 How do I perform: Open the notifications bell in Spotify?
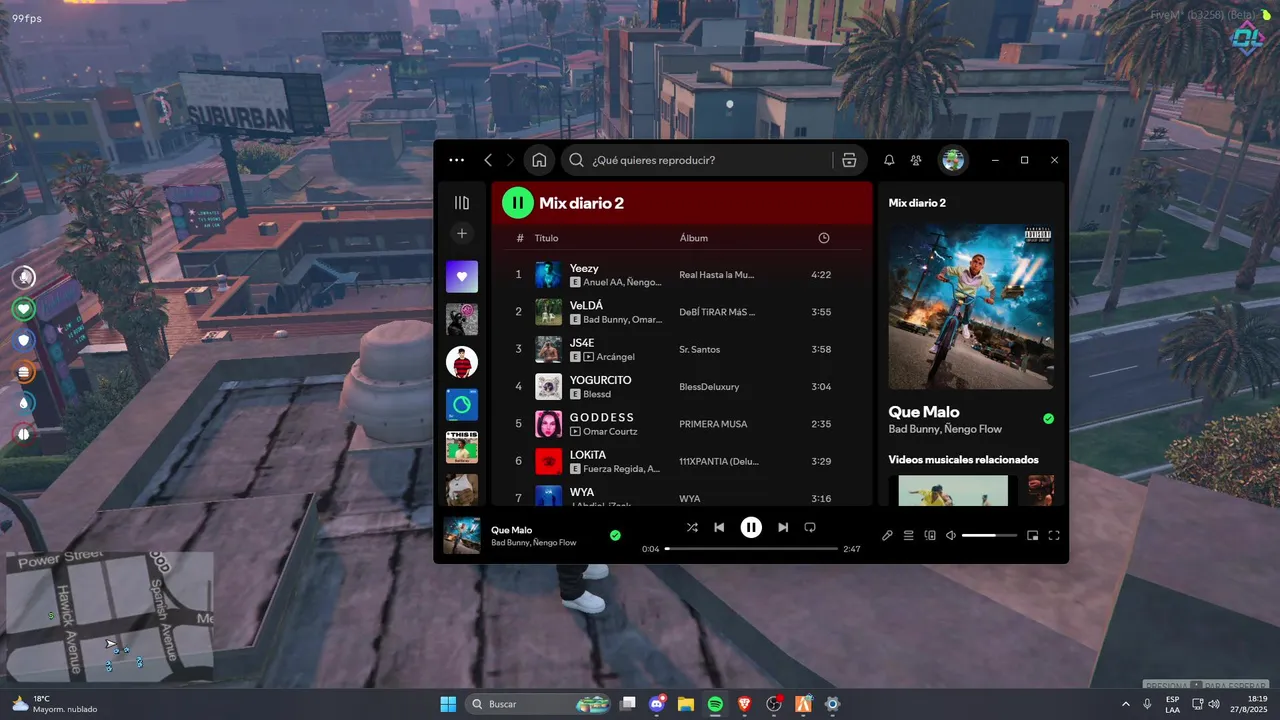click(x=889, y=160)
